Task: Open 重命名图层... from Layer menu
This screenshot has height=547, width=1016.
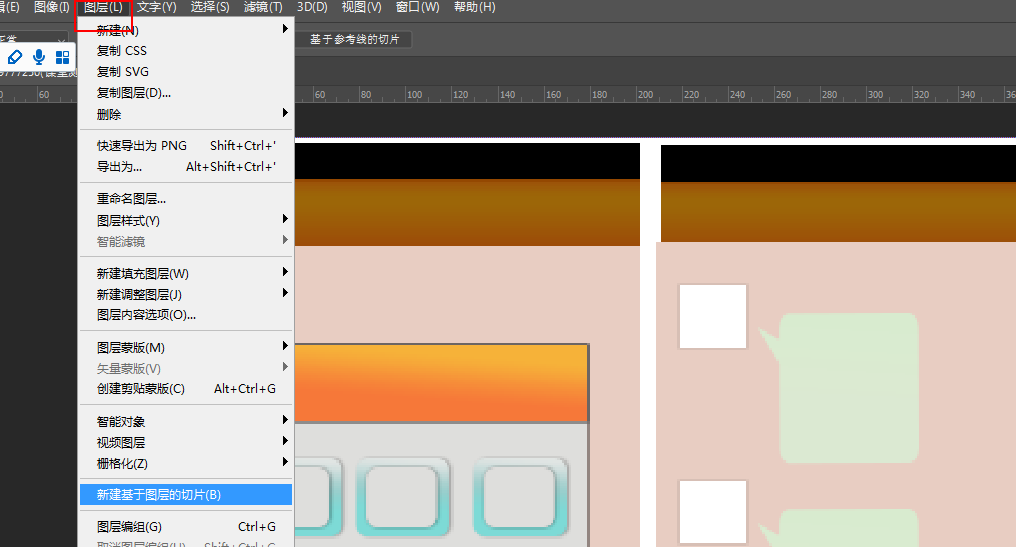Action: click(131, 199)
